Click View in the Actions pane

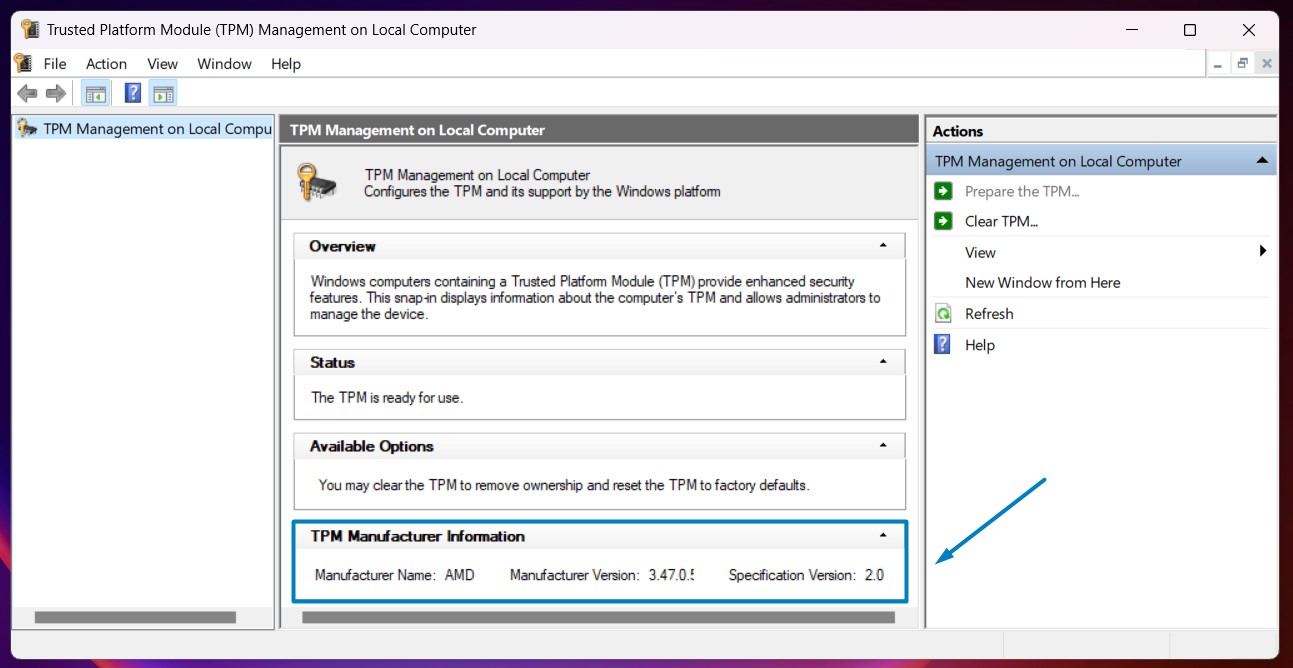980,253
